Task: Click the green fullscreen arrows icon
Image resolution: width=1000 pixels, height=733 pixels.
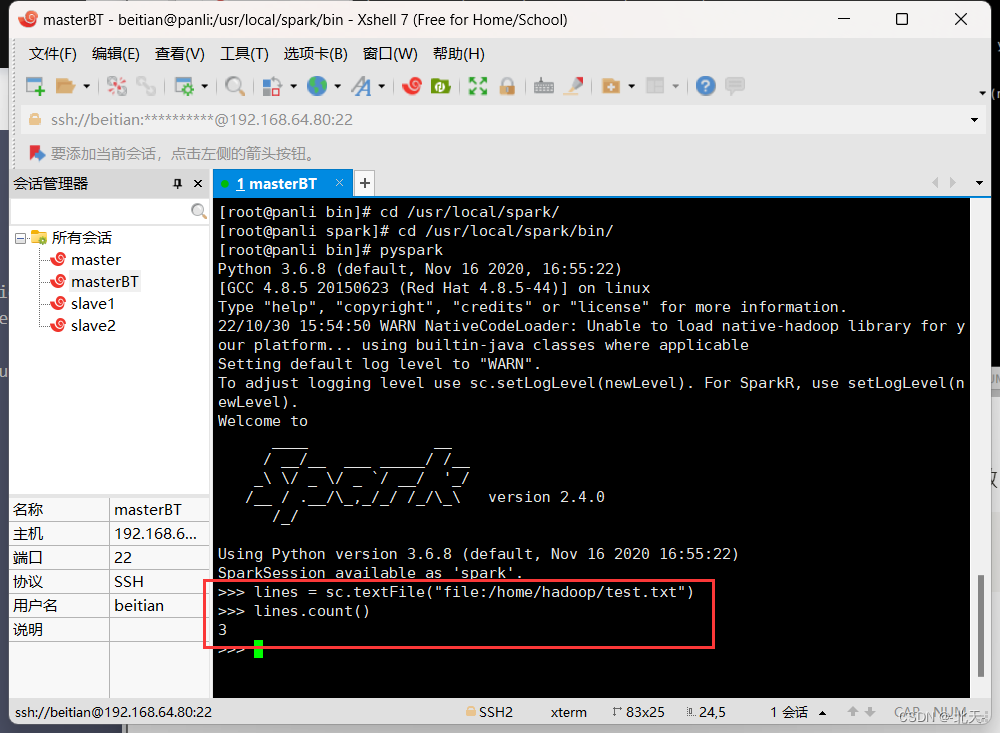Action: (478, 85)
